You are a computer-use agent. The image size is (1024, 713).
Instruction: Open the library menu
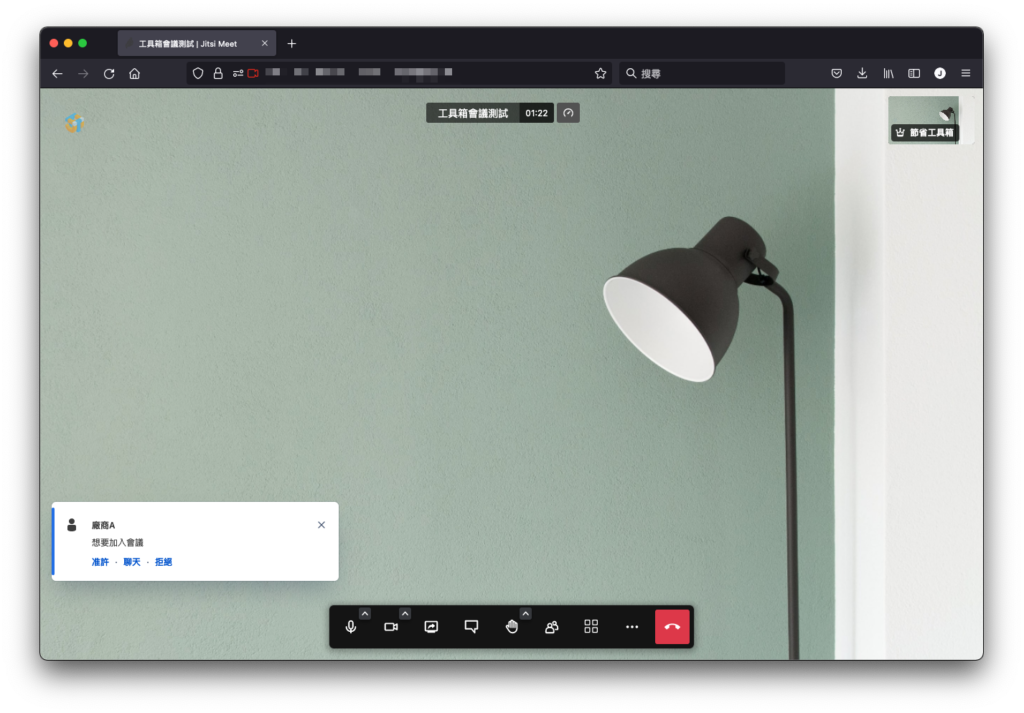[x=888, y=74]
